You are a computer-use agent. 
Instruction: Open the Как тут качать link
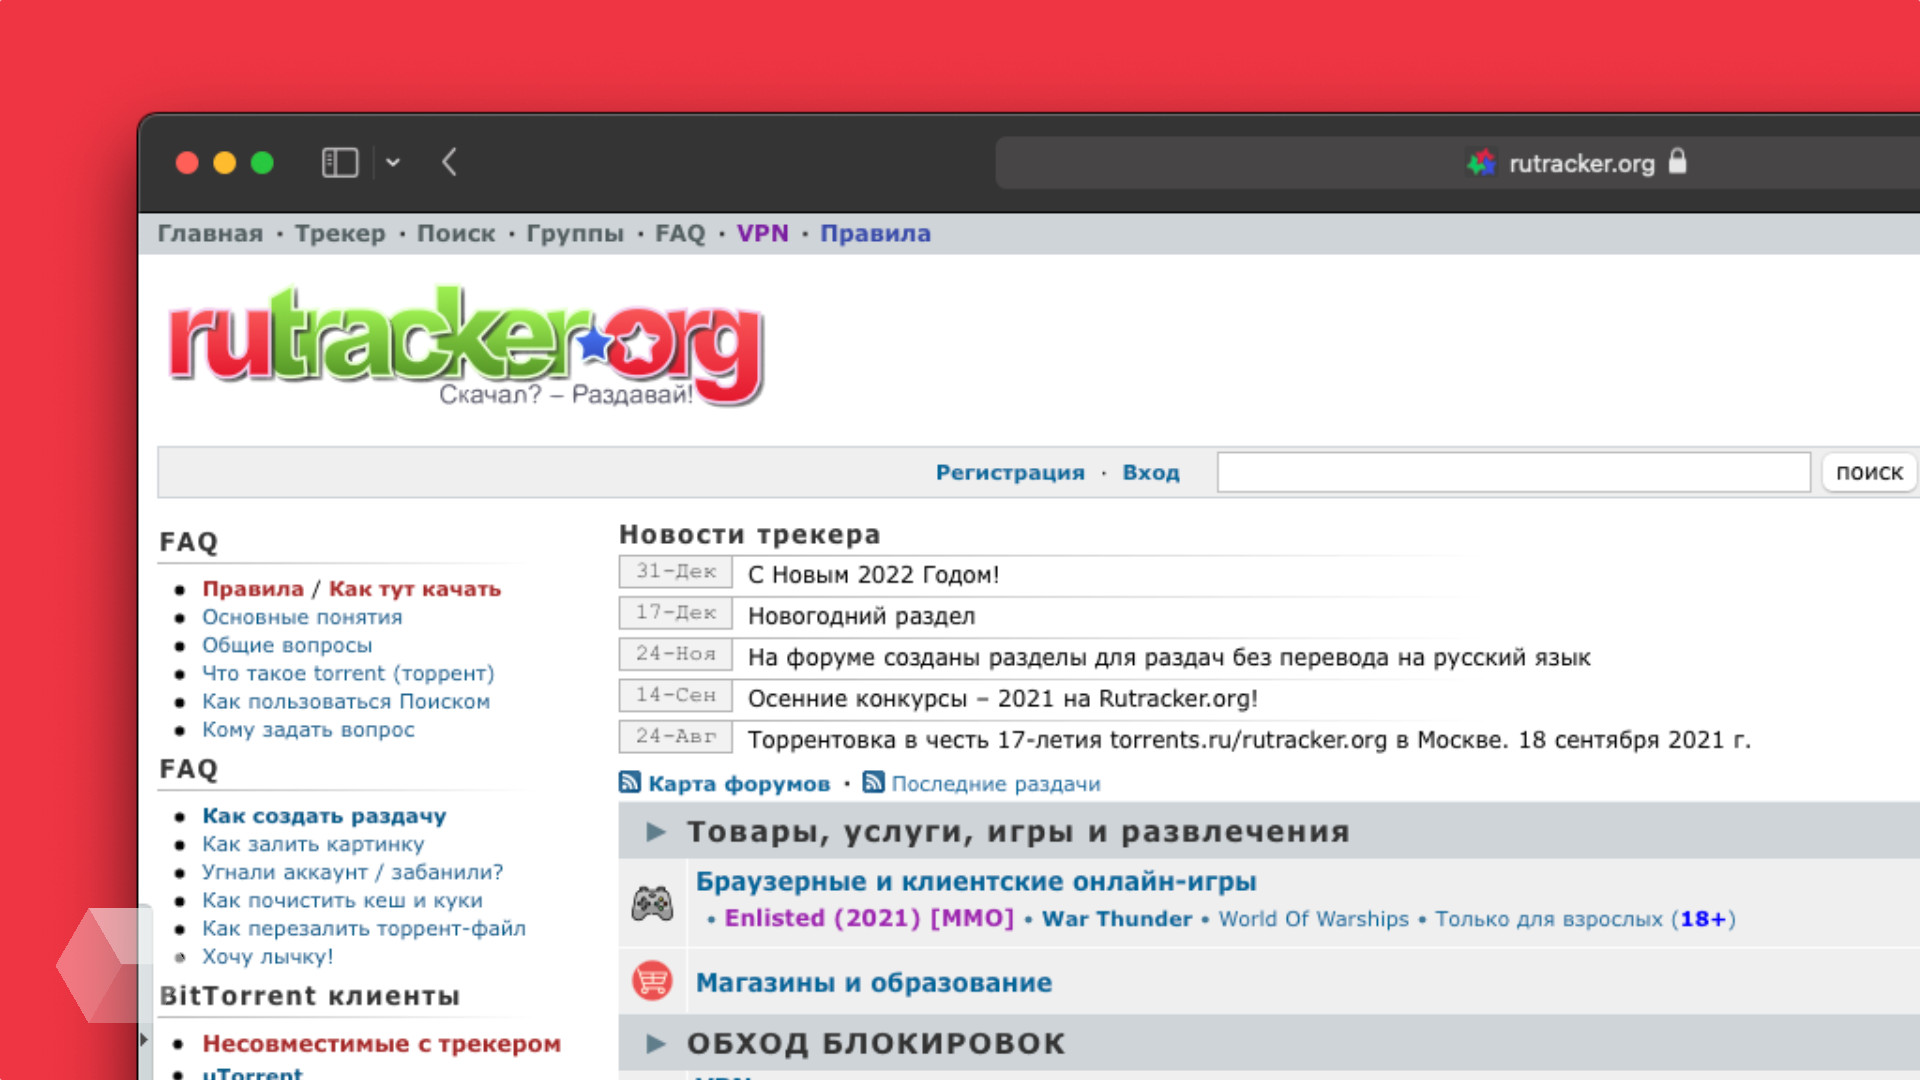[x=415, y=589]
